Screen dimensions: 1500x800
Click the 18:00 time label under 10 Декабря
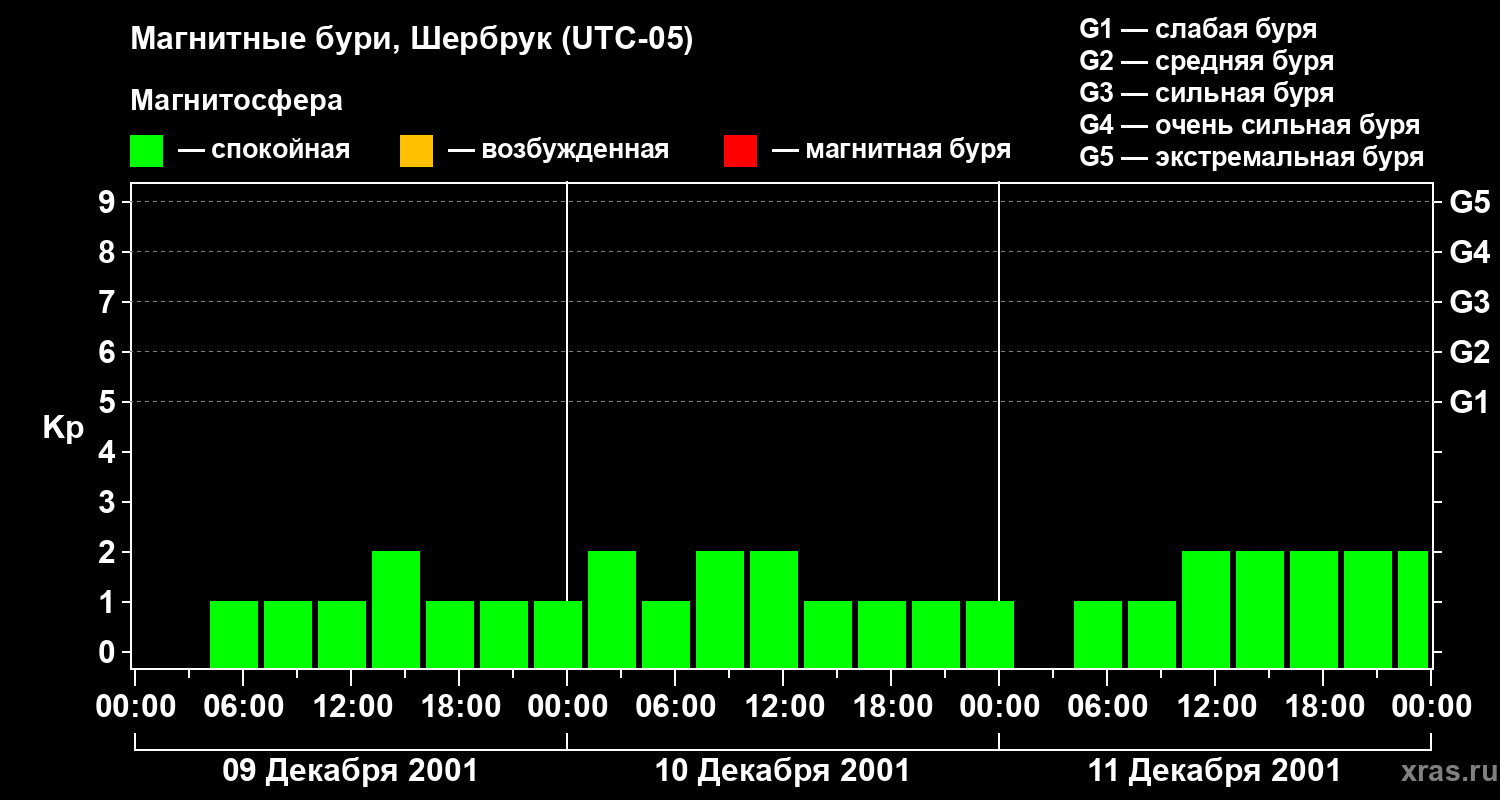891,707
